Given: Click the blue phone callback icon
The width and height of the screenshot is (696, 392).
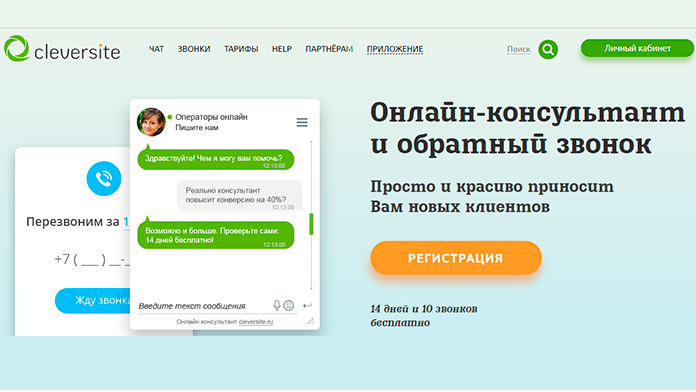Looking at the screenshot, I should (104, 178).
